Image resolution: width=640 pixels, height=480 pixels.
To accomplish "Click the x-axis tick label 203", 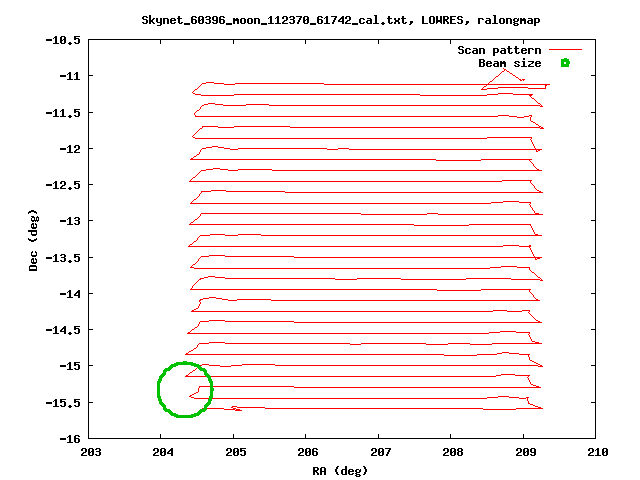I will pos(91,452).
